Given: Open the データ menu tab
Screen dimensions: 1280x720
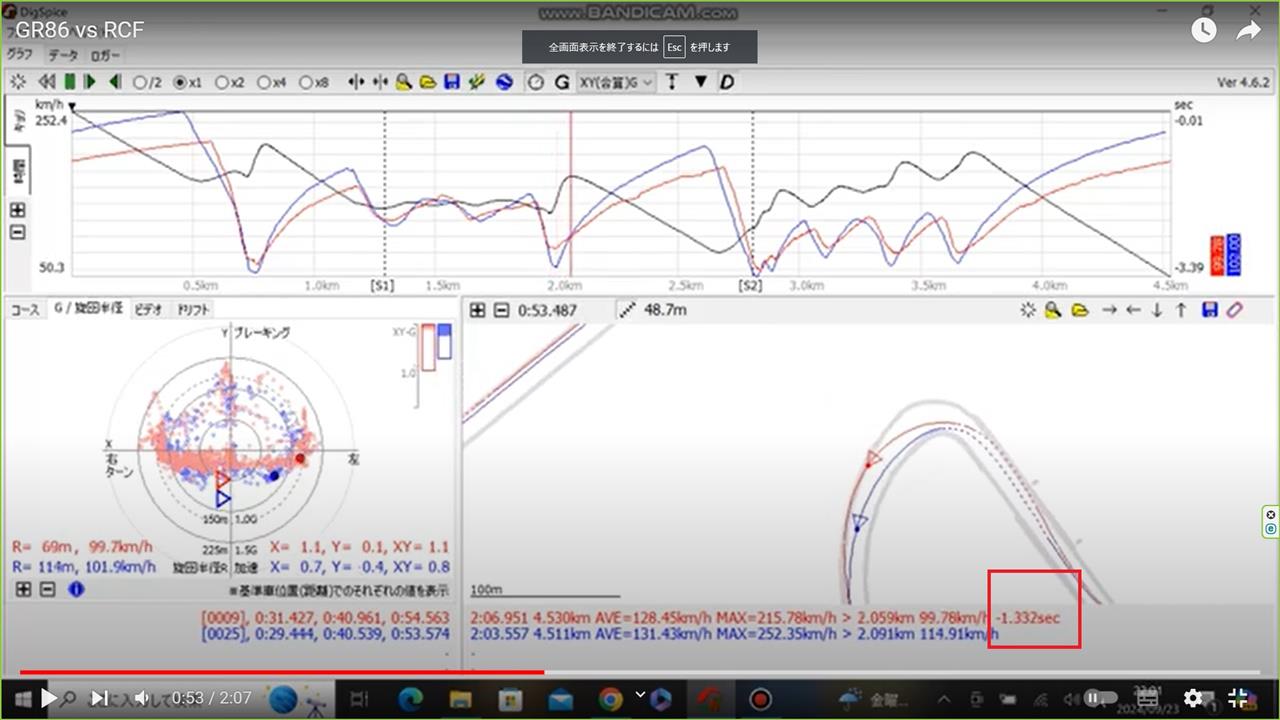Looking at the screenshot, I should (62, 56).
